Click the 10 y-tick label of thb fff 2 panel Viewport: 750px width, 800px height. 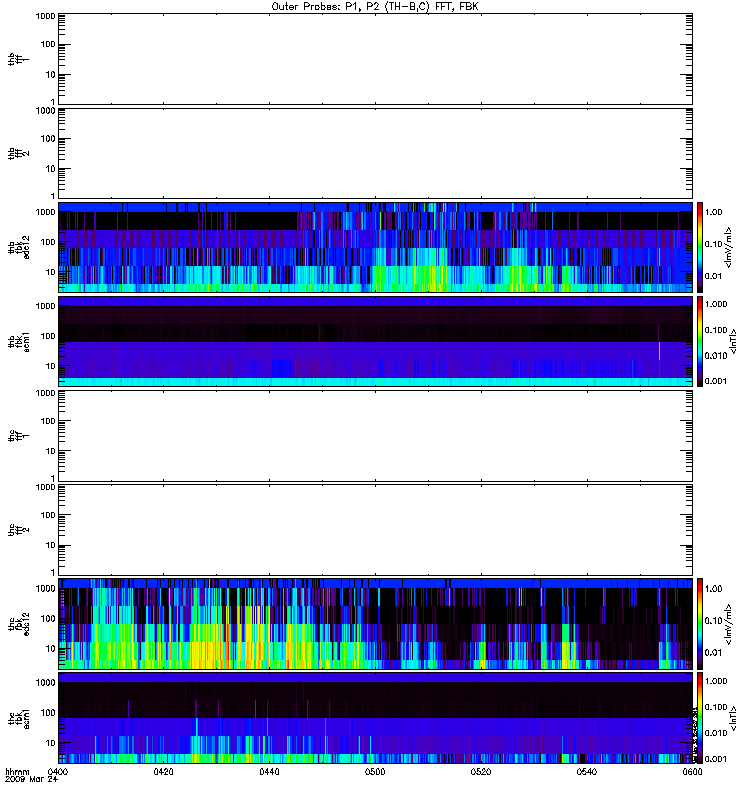(51, 169)
